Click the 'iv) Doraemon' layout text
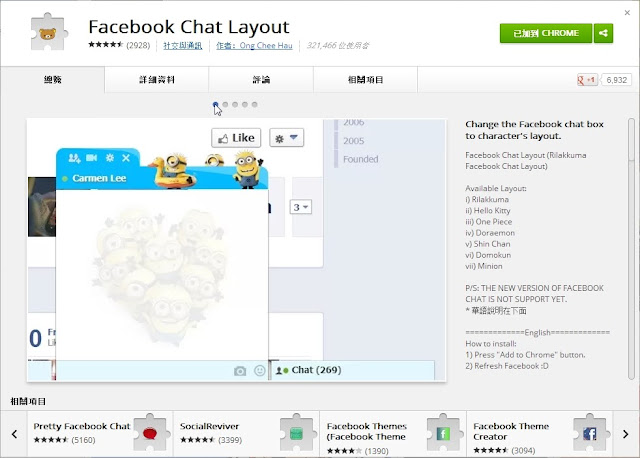Screen dimensions: 640x458 [490, 233]
